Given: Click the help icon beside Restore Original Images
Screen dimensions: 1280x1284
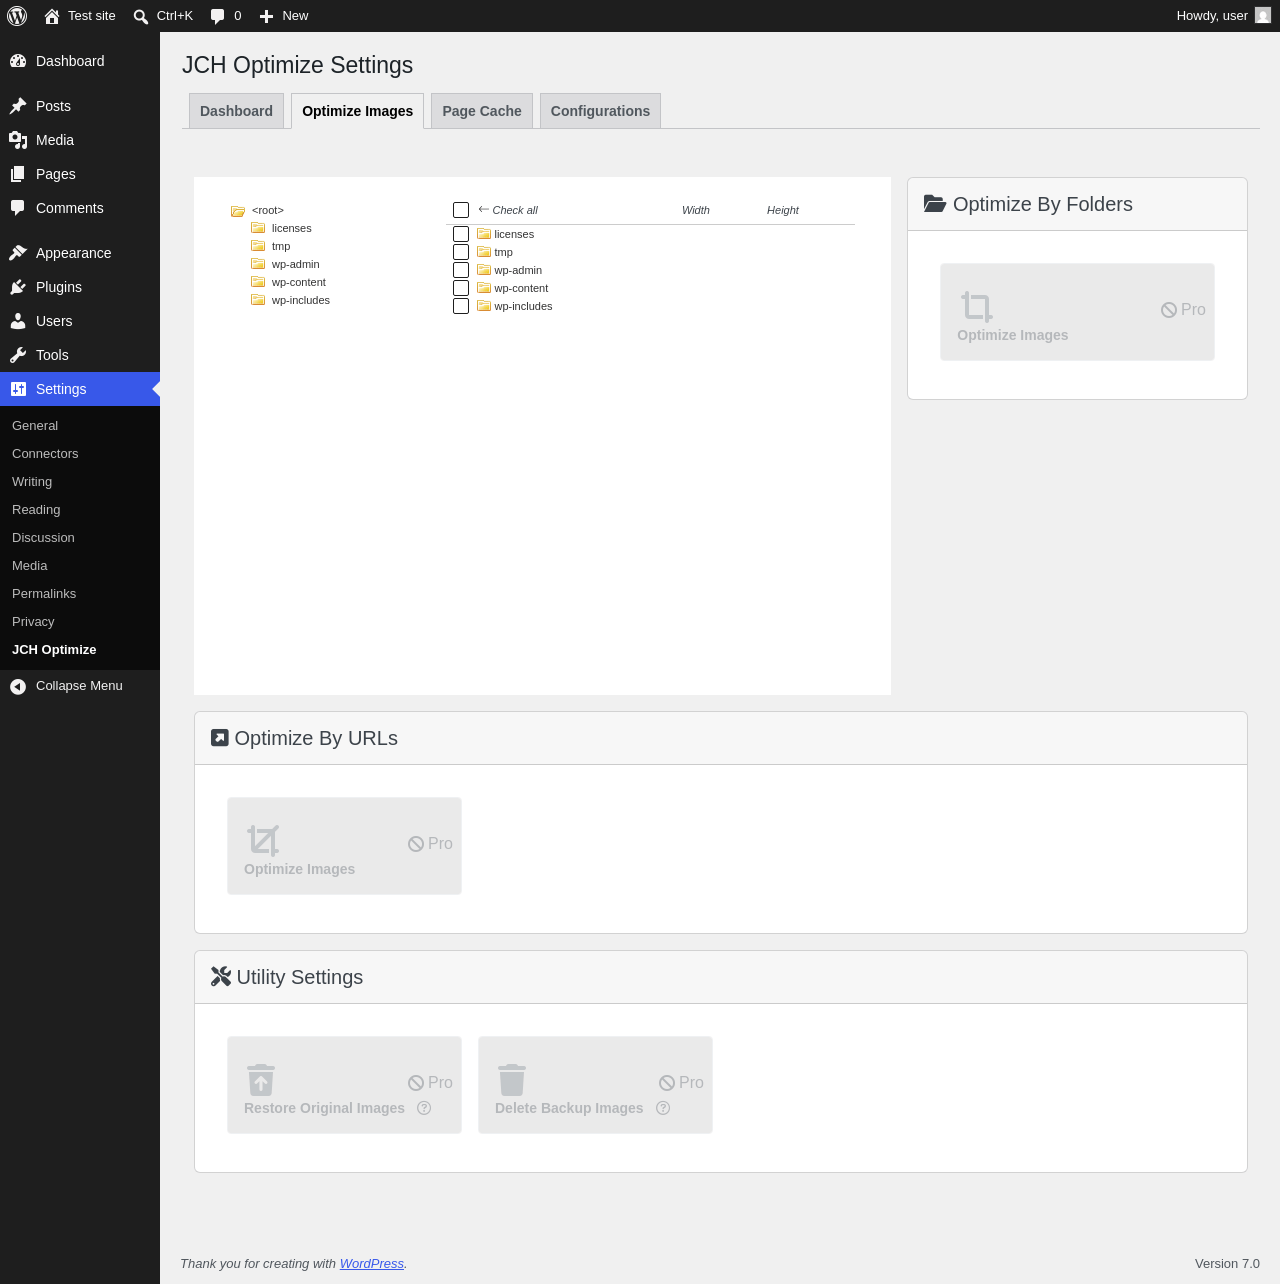Looking at the screenshot, I should click(x=424, y=1108).
